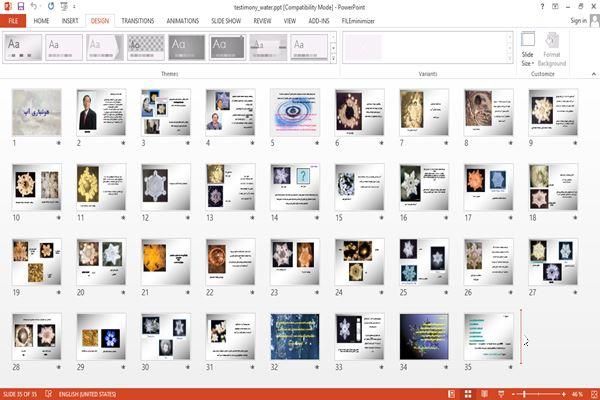Click ENGLISH (UNITED STATES) language indicator
The image size is (600, 400).
87,394
